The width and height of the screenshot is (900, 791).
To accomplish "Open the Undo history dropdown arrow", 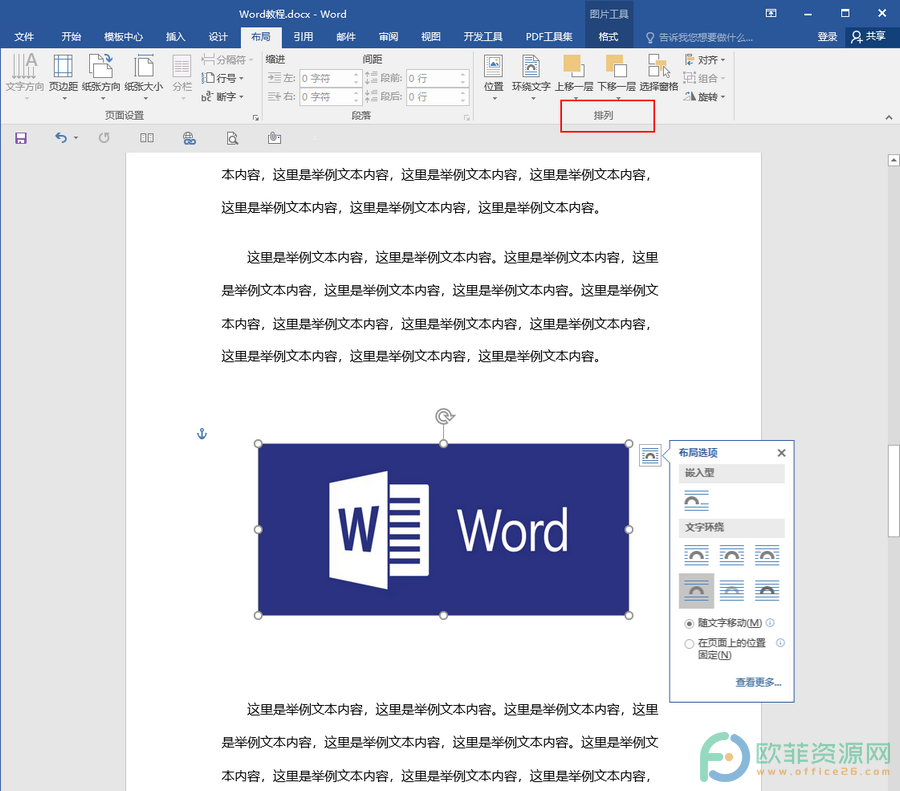I will (76, 138).
